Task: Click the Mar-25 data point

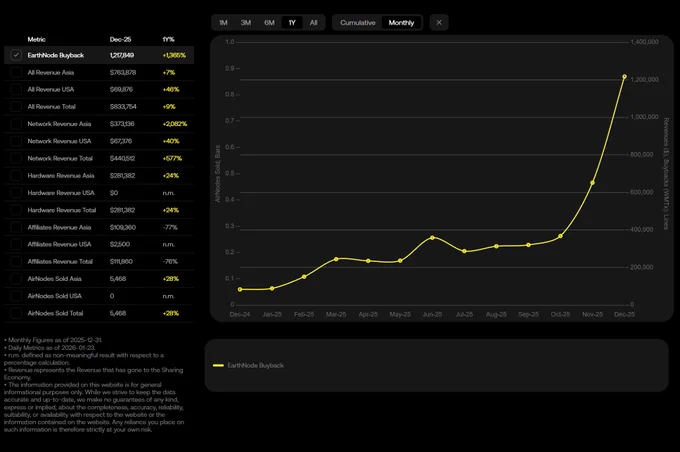Action: [x=336, y=259]
